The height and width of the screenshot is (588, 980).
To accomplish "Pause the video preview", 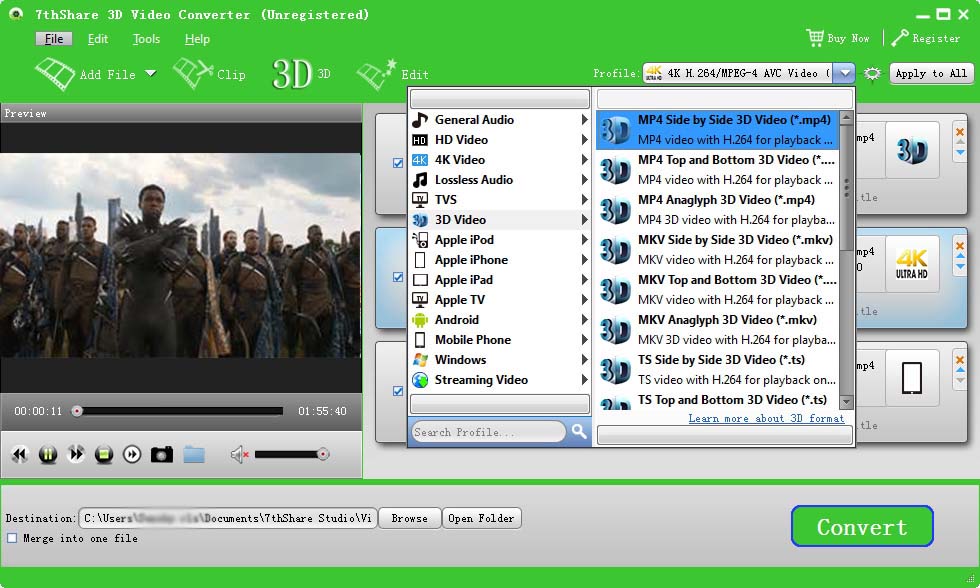I will tap(48, 454).
